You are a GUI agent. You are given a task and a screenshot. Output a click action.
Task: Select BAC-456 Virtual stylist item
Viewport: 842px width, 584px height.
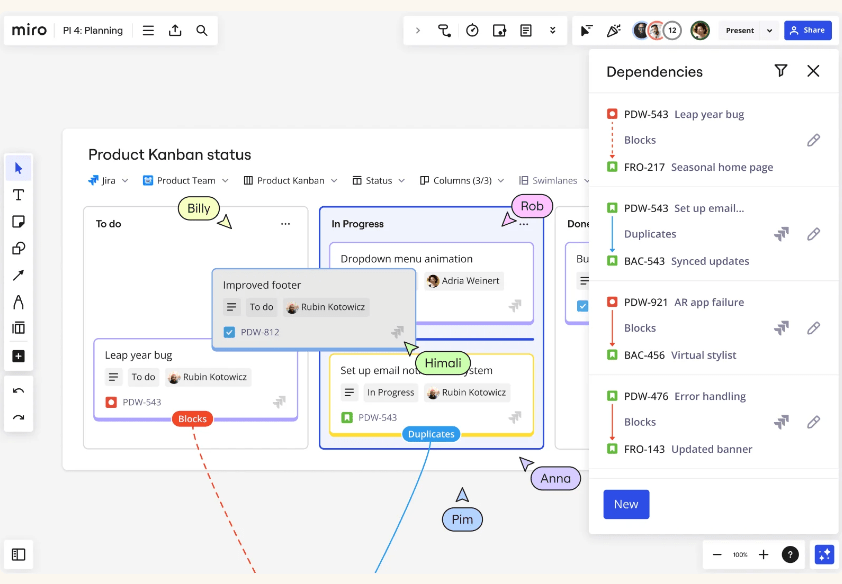click(x=680, y=355)
